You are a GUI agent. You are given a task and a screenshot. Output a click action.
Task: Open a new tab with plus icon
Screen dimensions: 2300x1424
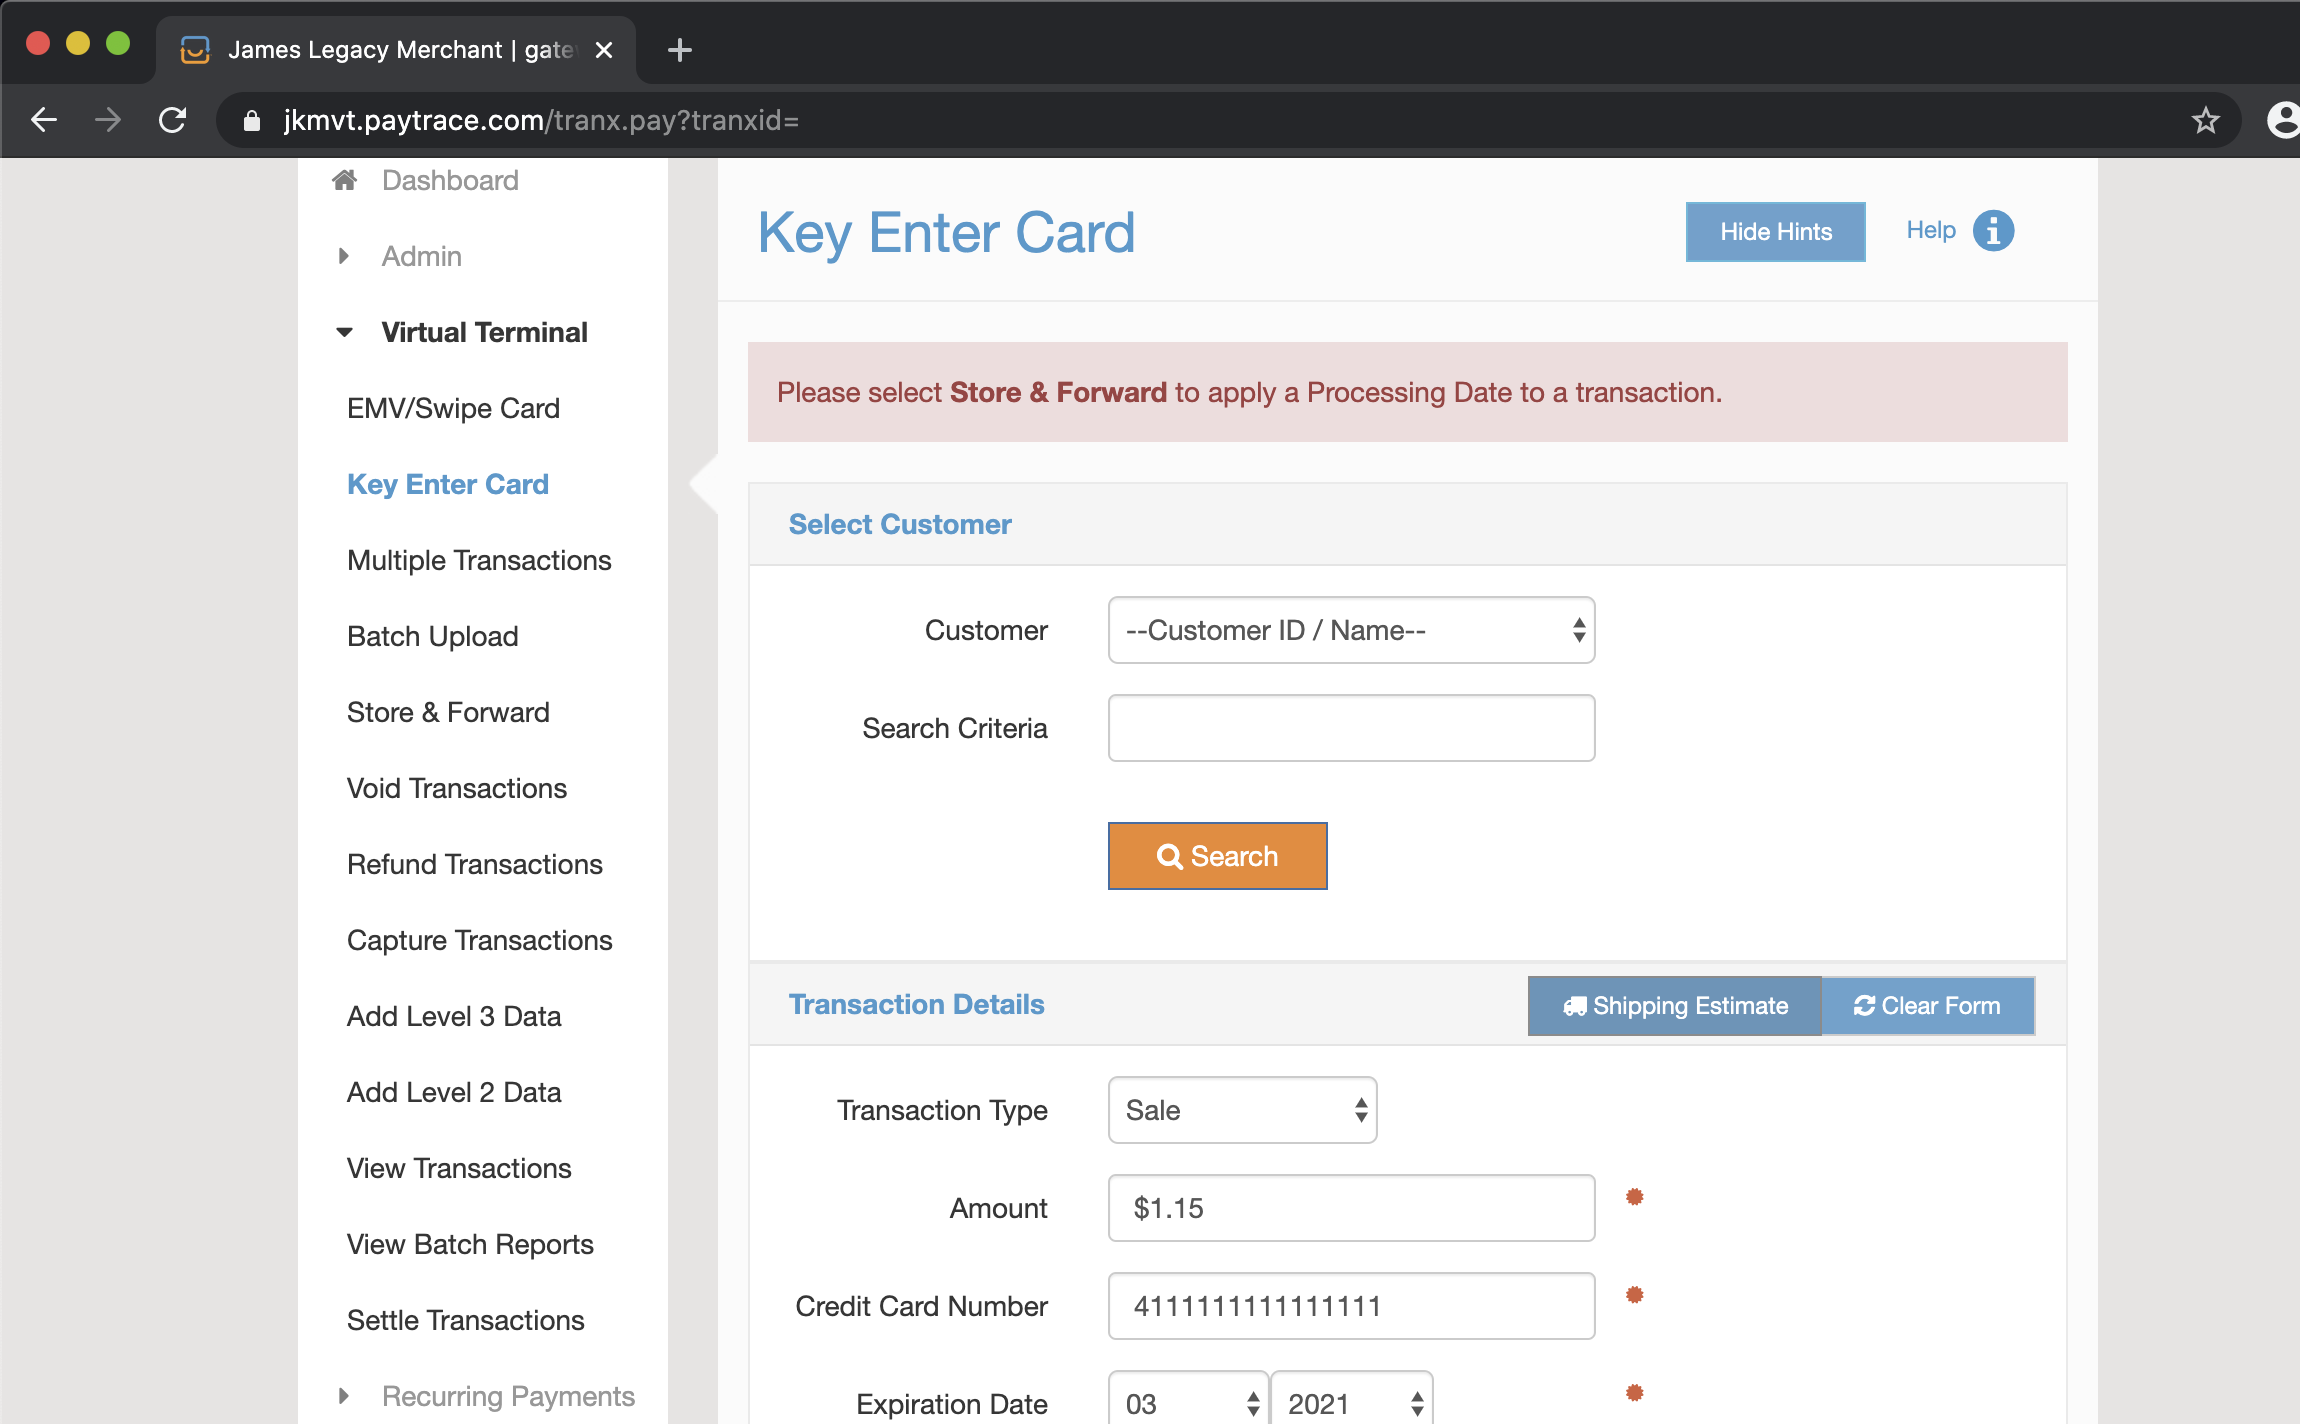(x=679, y=50)
